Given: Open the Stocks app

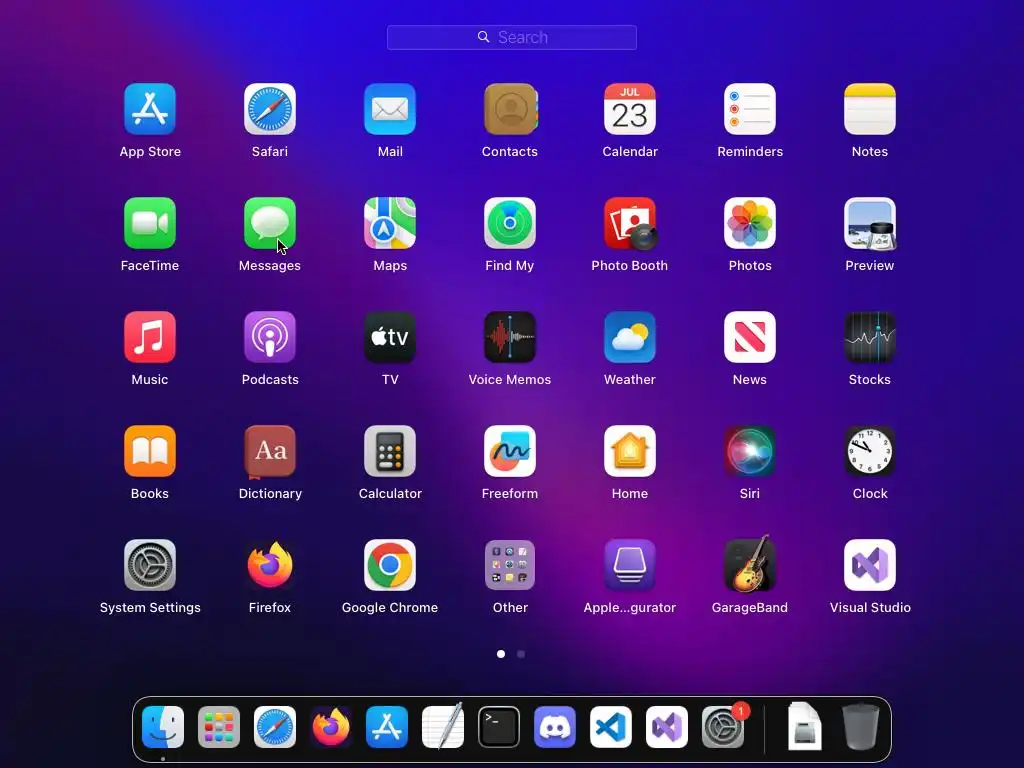Looking at the screenshot, I should coord(870,337).
